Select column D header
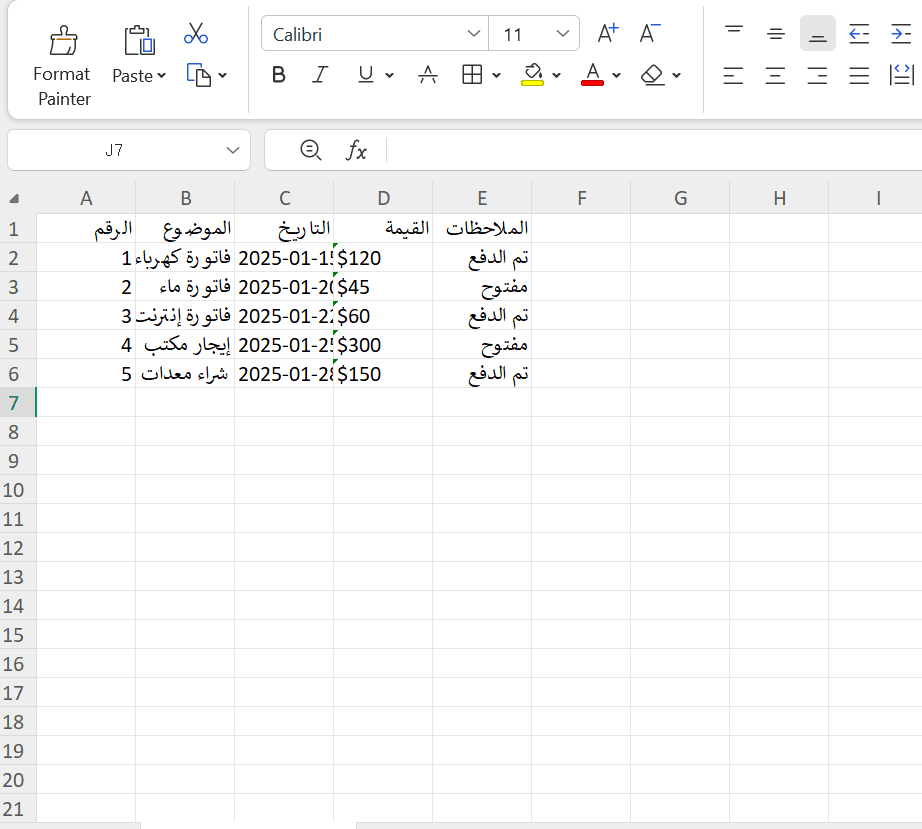 [x=383, y=198]
